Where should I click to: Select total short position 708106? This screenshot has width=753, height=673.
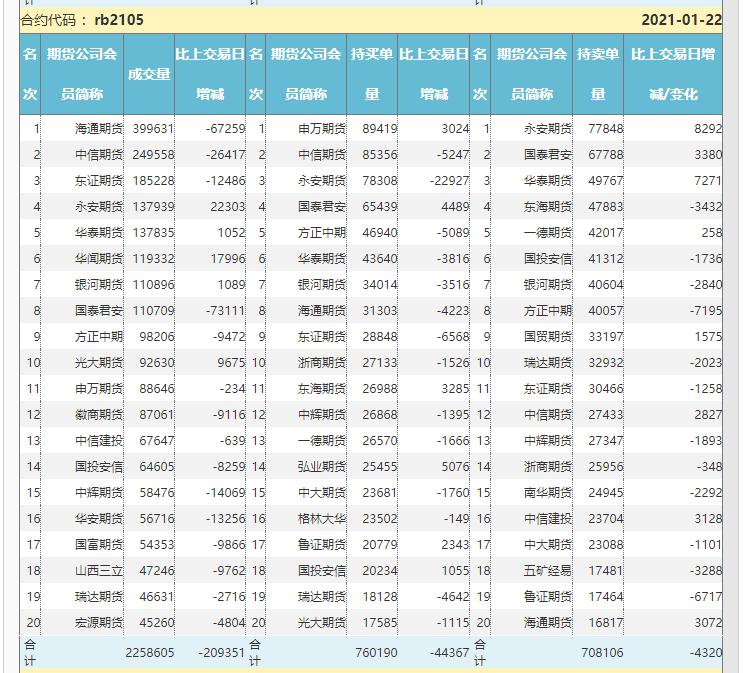click(x=602, y=652)
